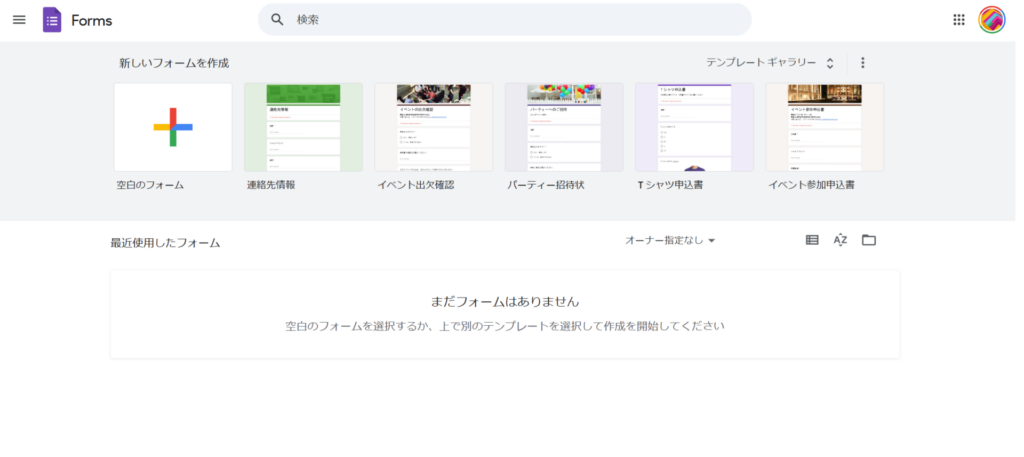
Task: Open the account profile avatar
Action: pyautogui.click(x=991, y=20)
